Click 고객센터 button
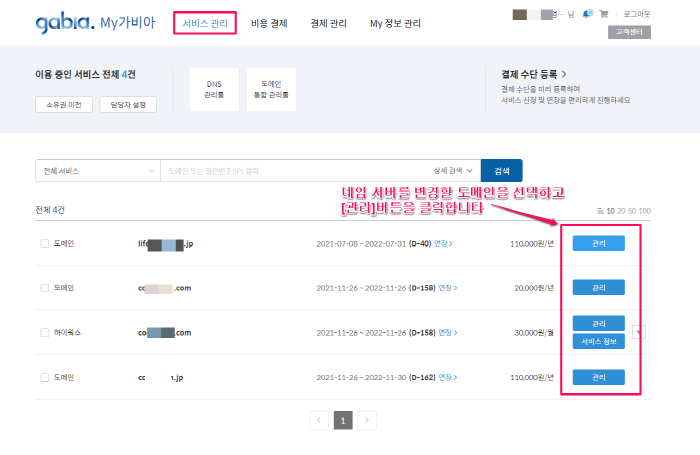The width and height of the screenshot is (700, 455). point(629,32)
